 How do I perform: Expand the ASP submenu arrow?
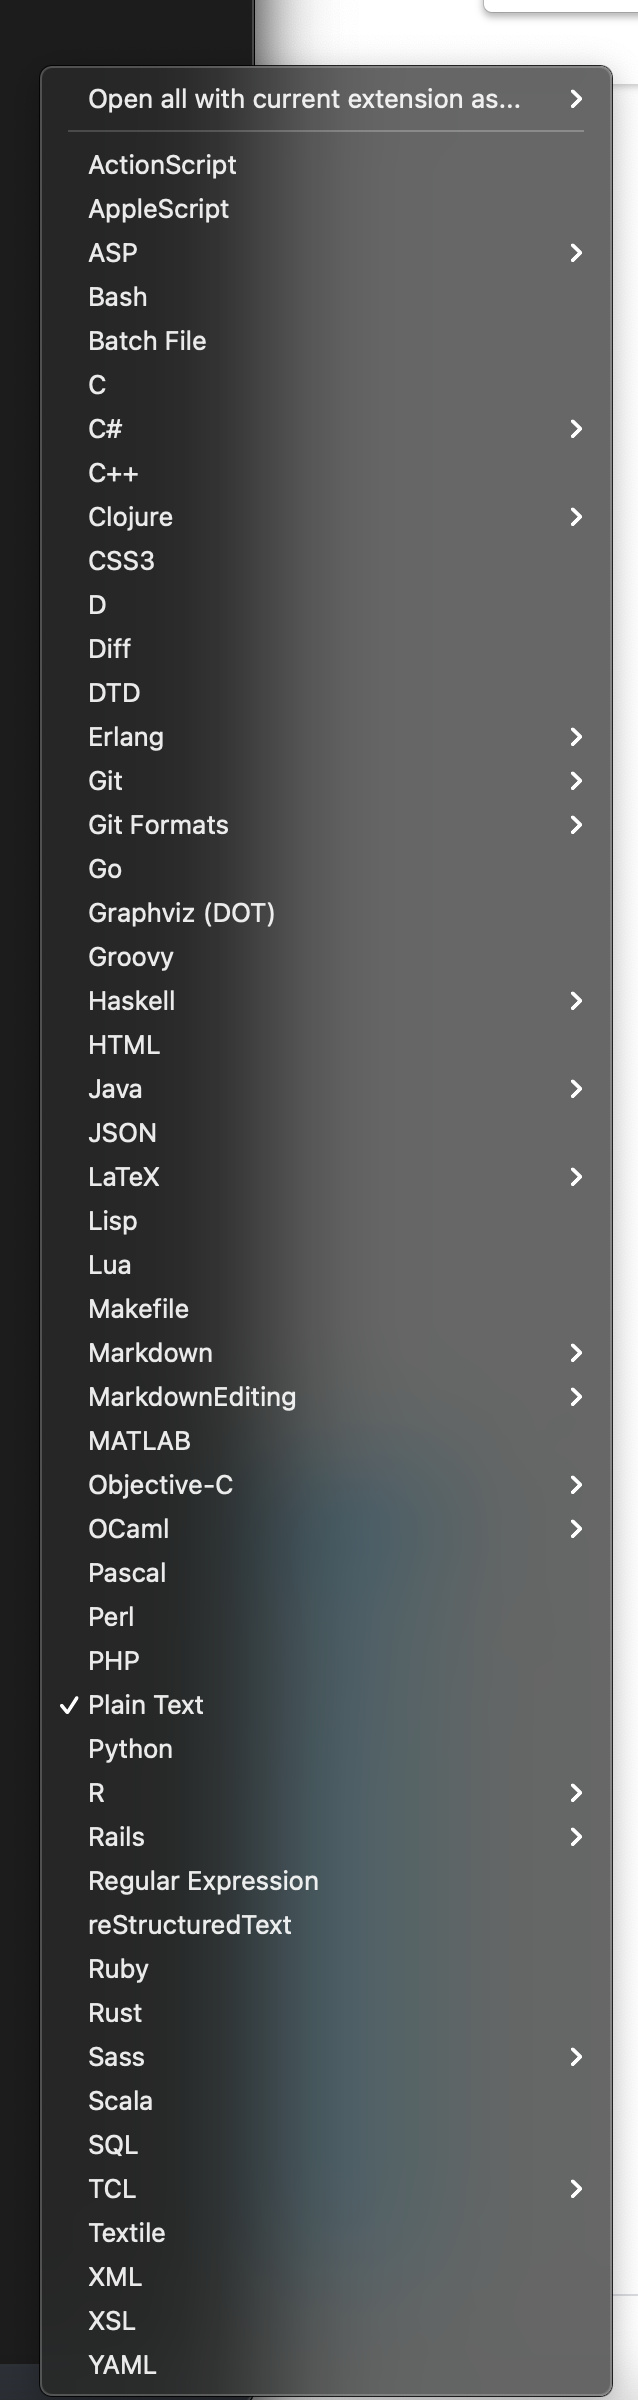(x=576, y=253)
